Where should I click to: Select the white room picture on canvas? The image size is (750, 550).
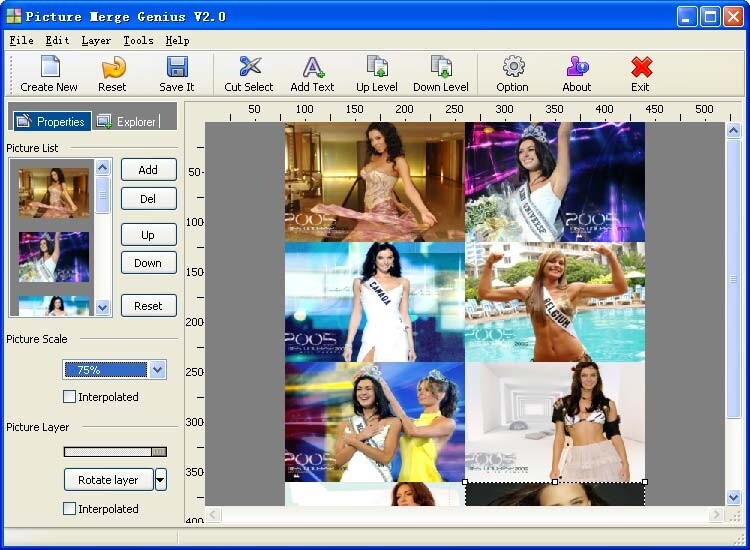(555, 422)
